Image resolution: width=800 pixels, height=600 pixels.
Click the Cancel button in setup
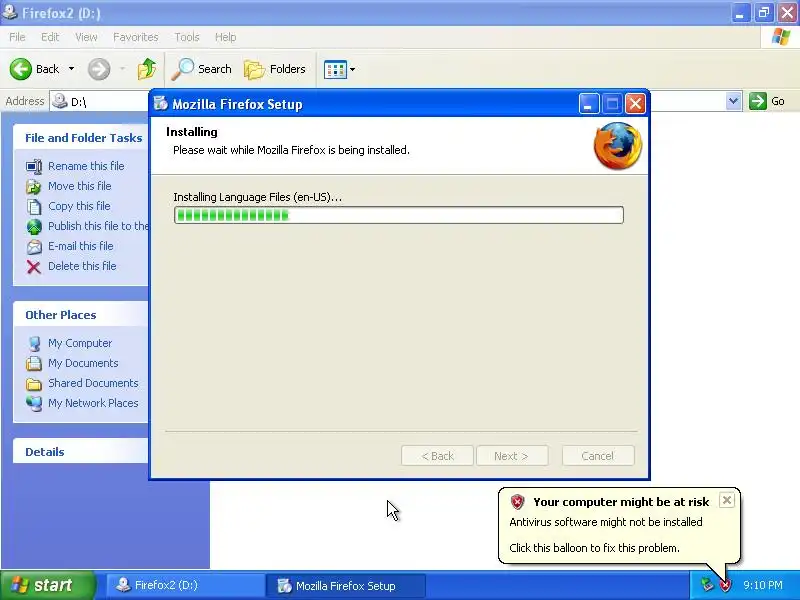598,456
